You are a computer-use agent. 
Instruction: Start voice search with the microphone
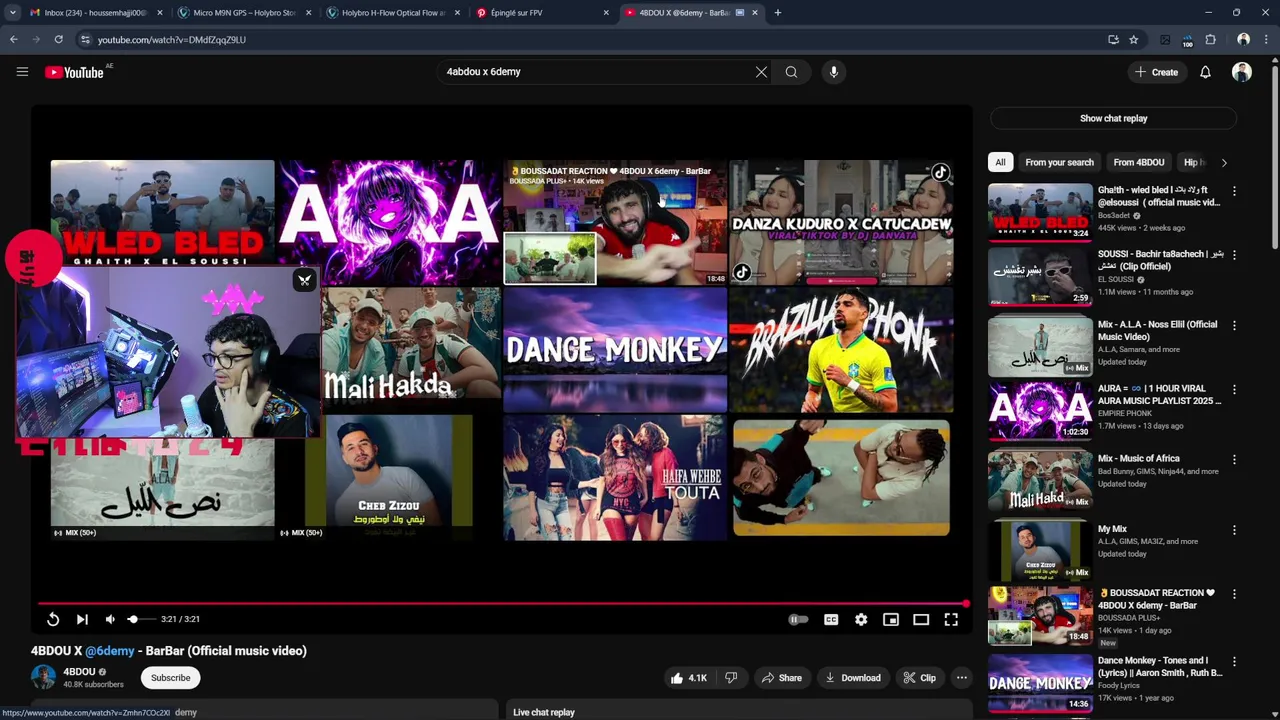click(833, 72)
